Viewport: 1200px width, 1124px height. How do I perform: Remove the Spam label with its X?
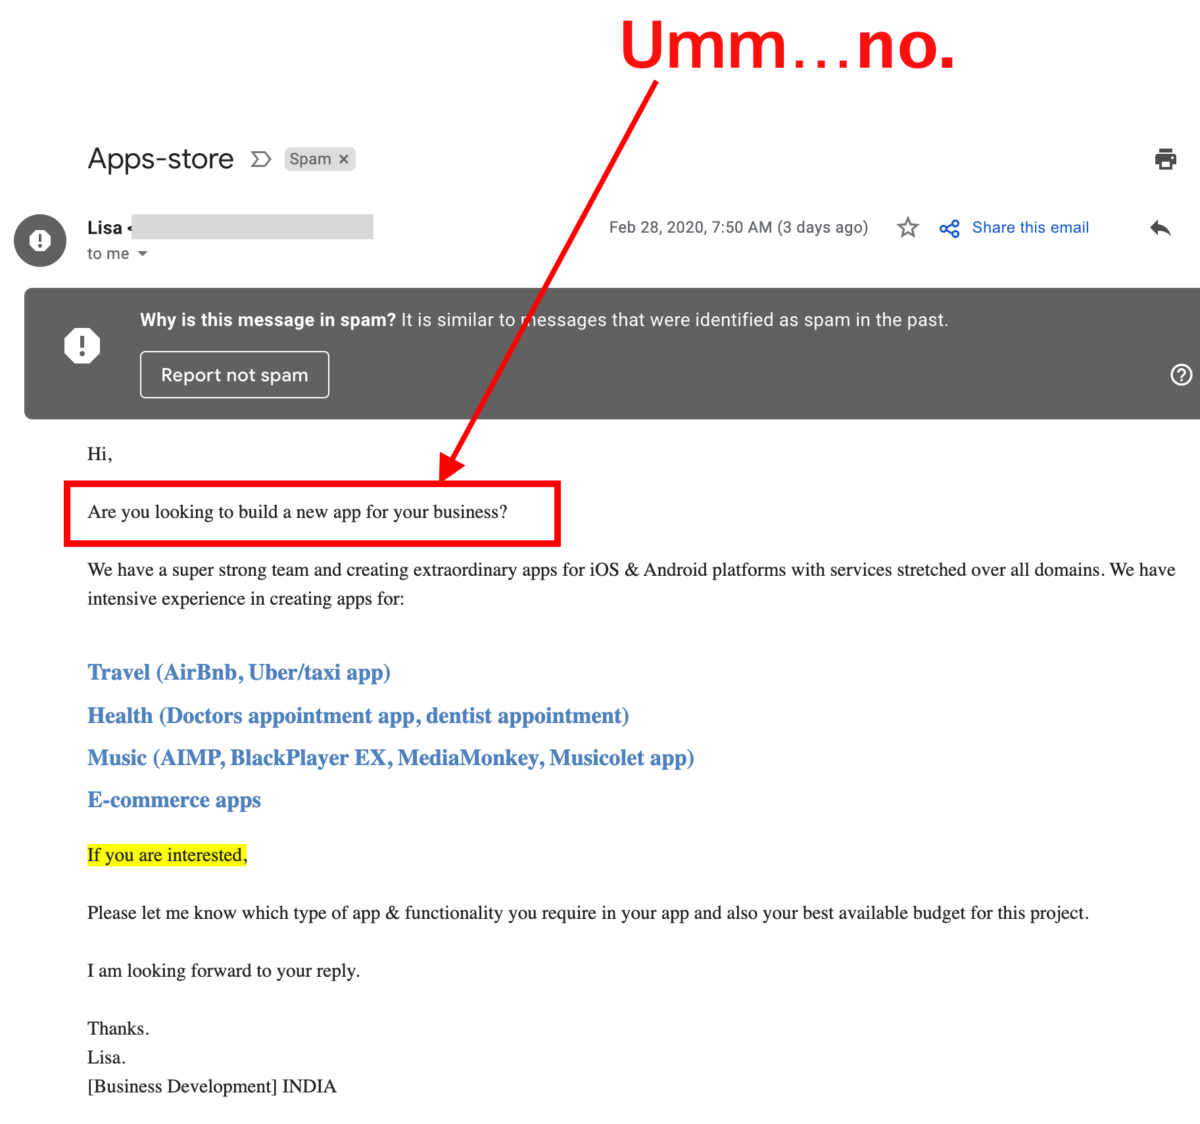click(343, 158)
